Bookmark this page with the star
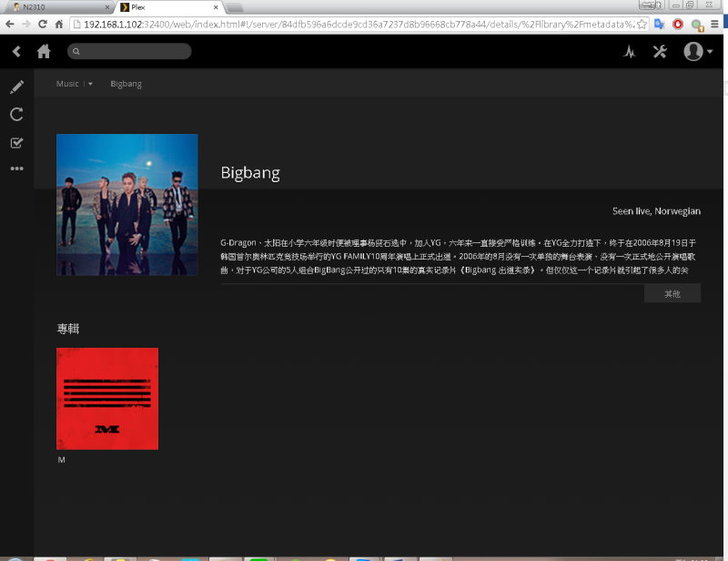Viewport: 728px width, 561px height. click(x=642, y=23)
